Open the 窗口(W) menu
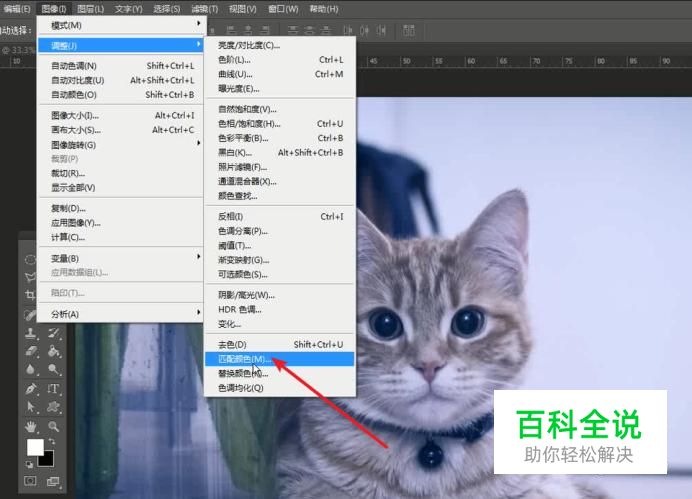 (283, 8)
